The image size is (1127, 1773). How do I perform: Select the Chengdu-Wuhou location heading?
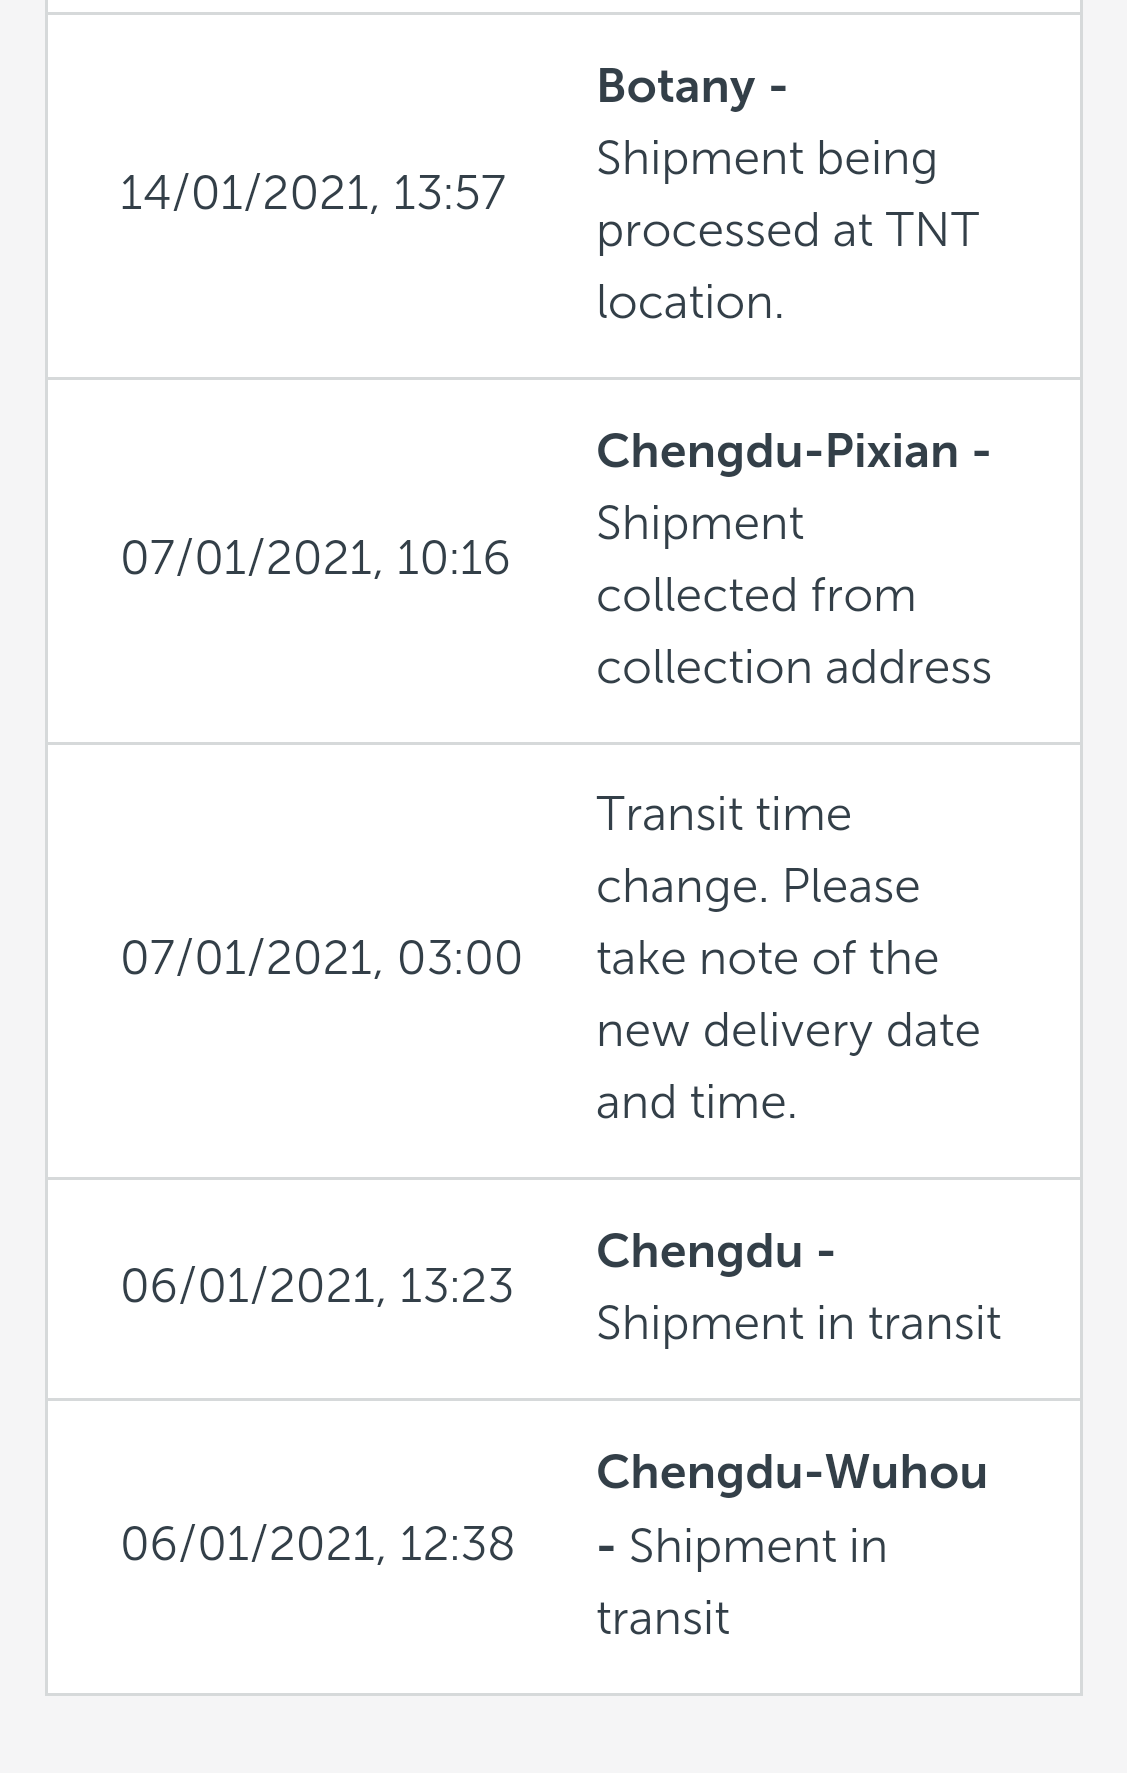click(x=791, y=1472)
